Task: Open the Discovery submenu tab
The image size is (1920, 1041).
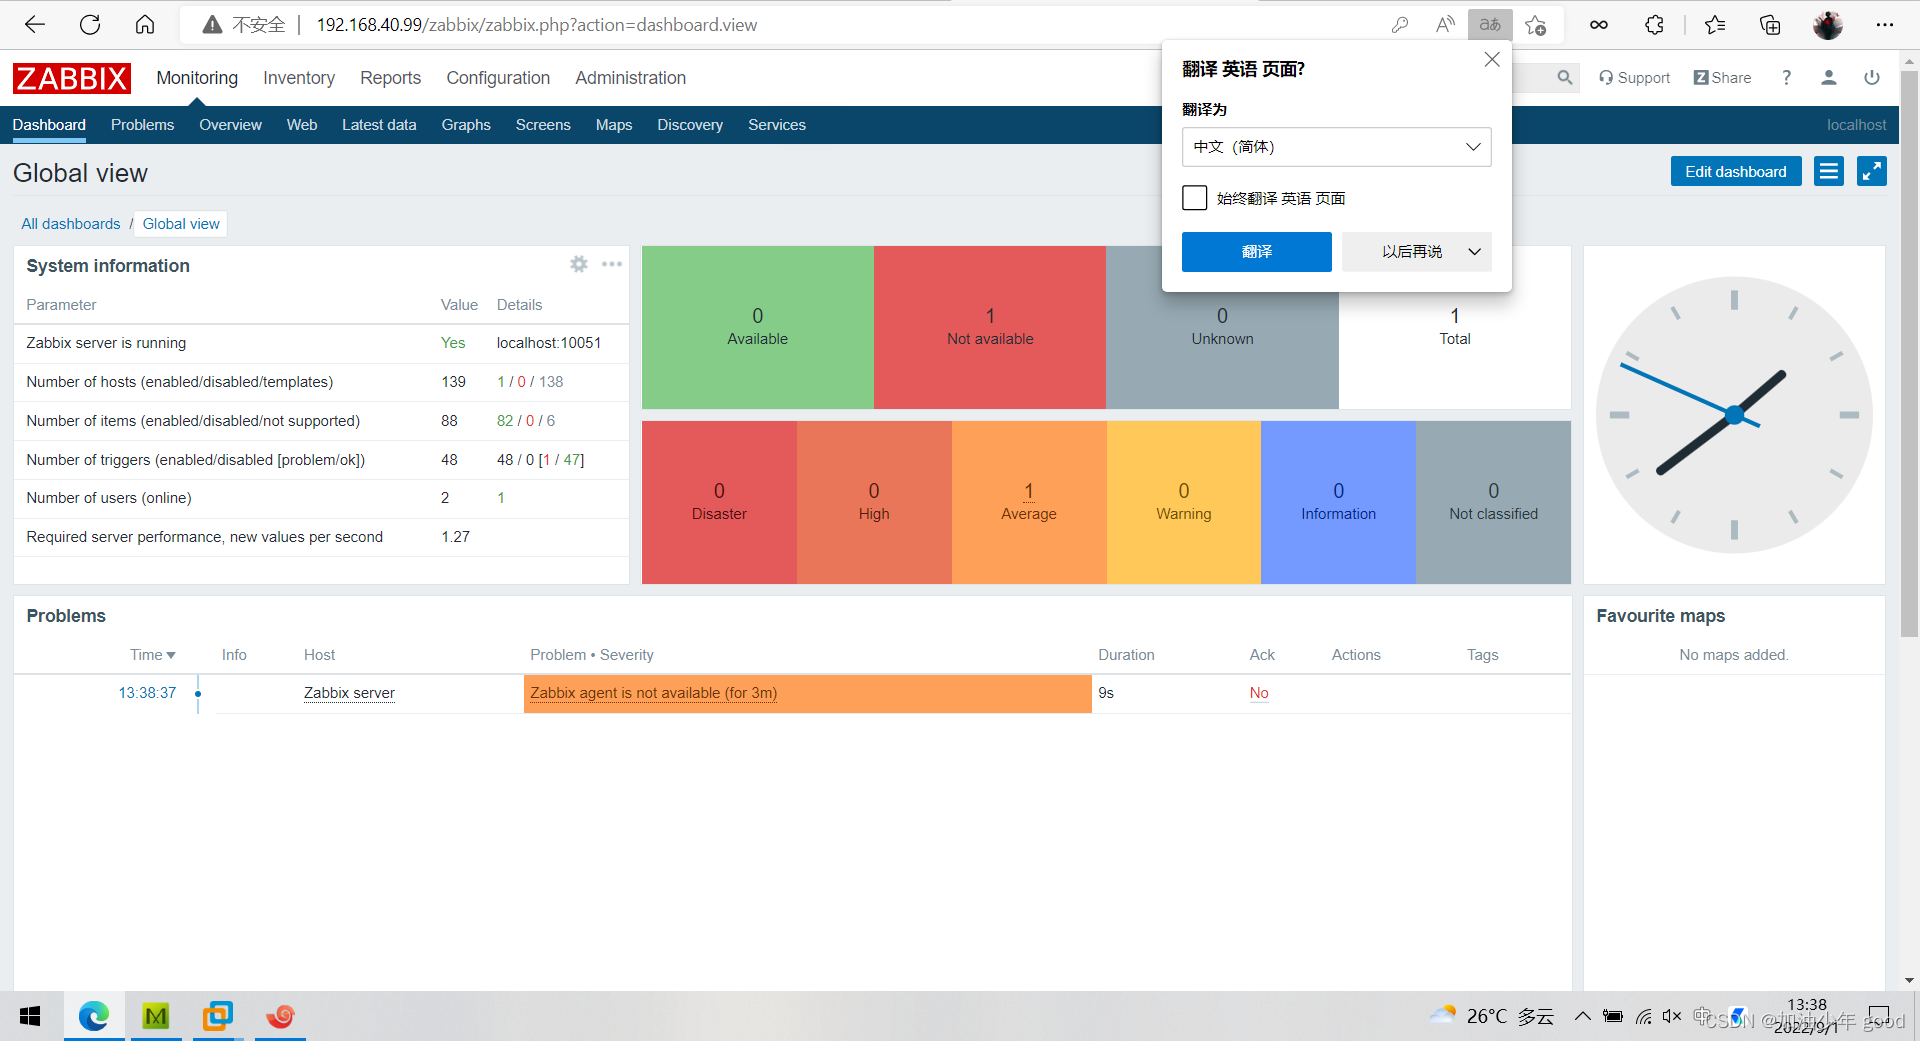Action: pyautogui.click(x=690, y=125)
